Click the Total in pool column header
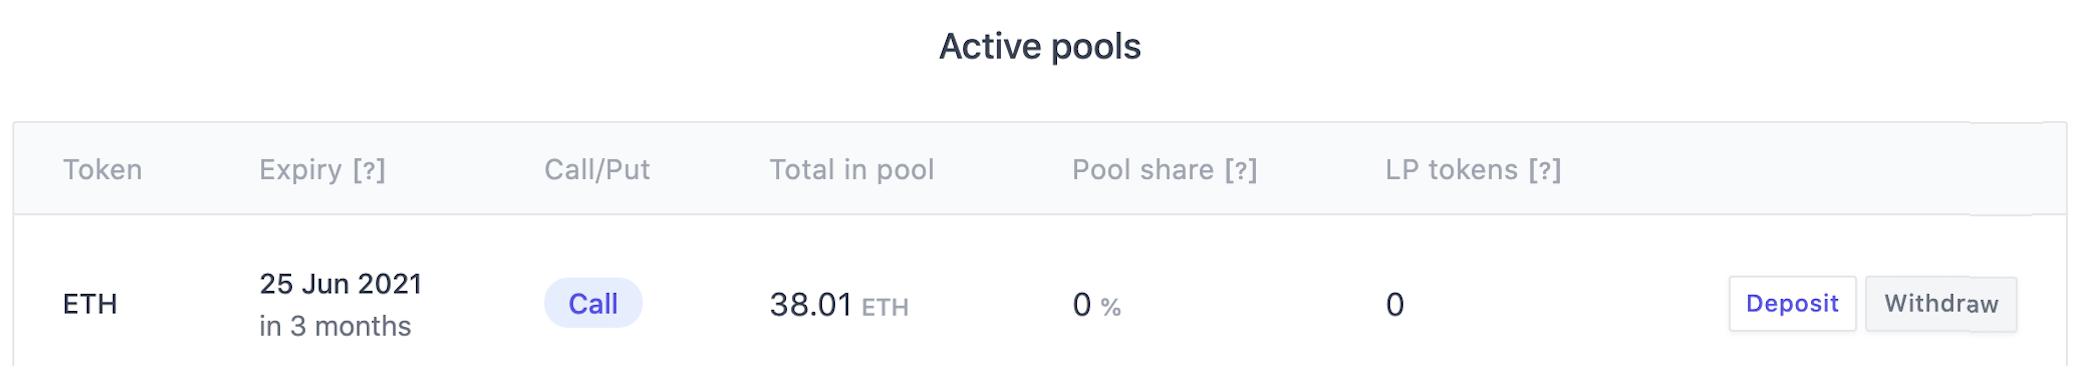Viewport: 2078px width, 366px height. 852,170
